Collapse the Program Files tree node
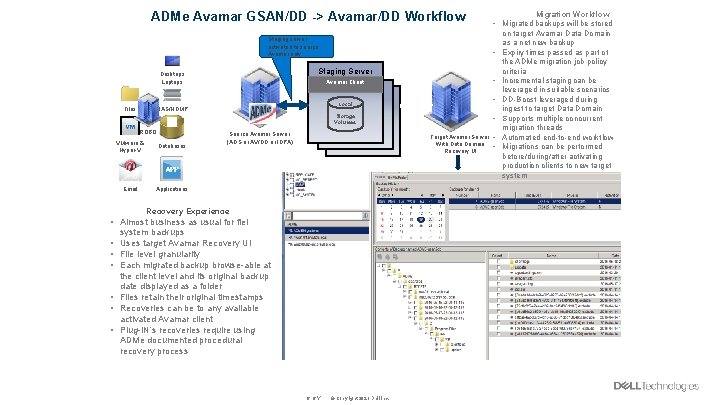720x405 pixels. tap(422, 329)
